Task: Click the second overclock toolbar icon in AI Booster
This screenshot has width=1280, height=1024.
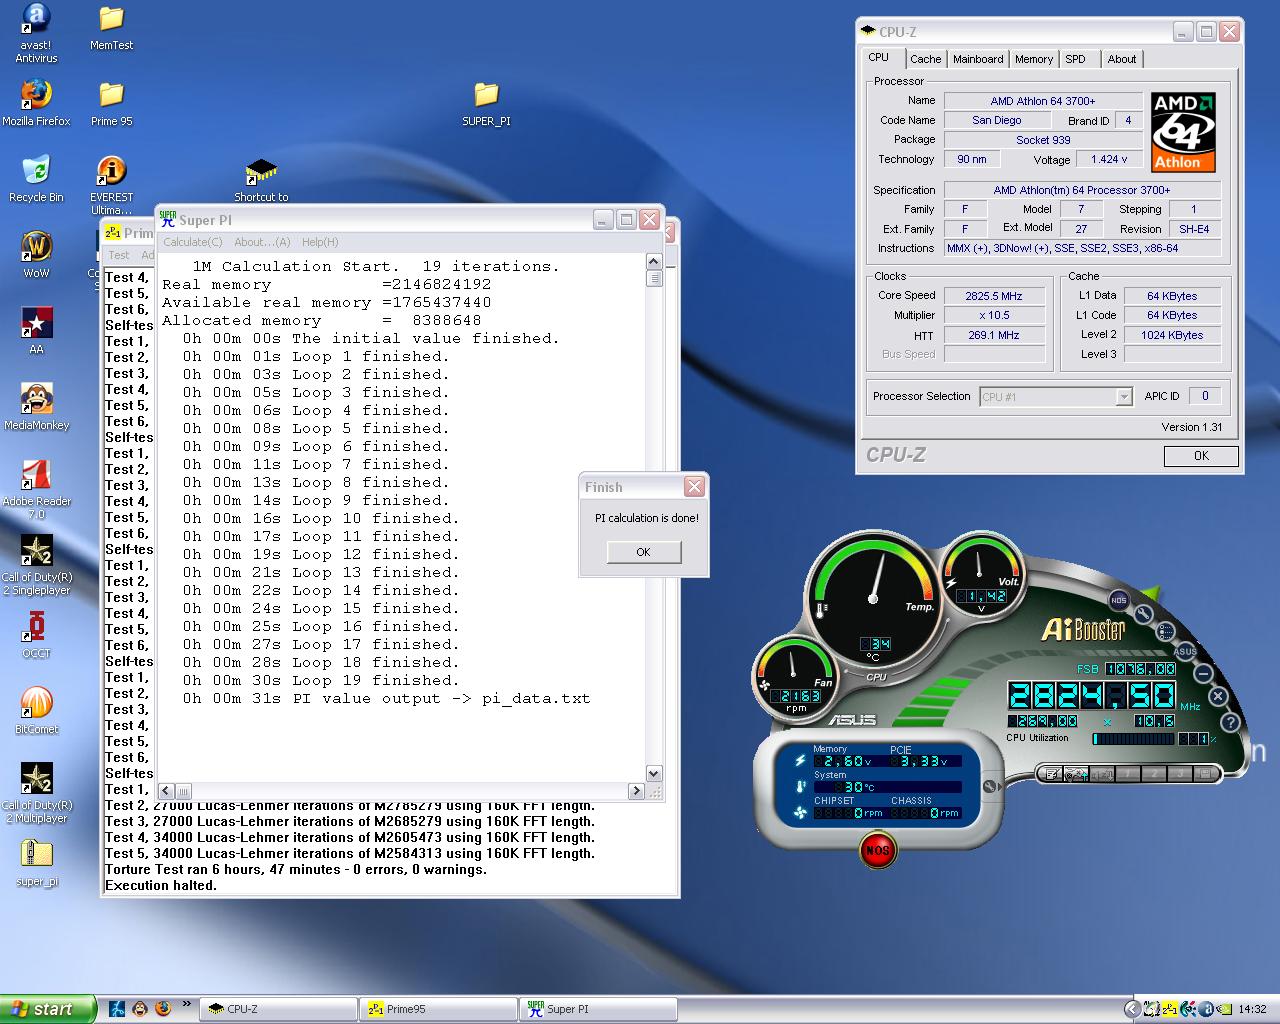Action: [1076, 773]
